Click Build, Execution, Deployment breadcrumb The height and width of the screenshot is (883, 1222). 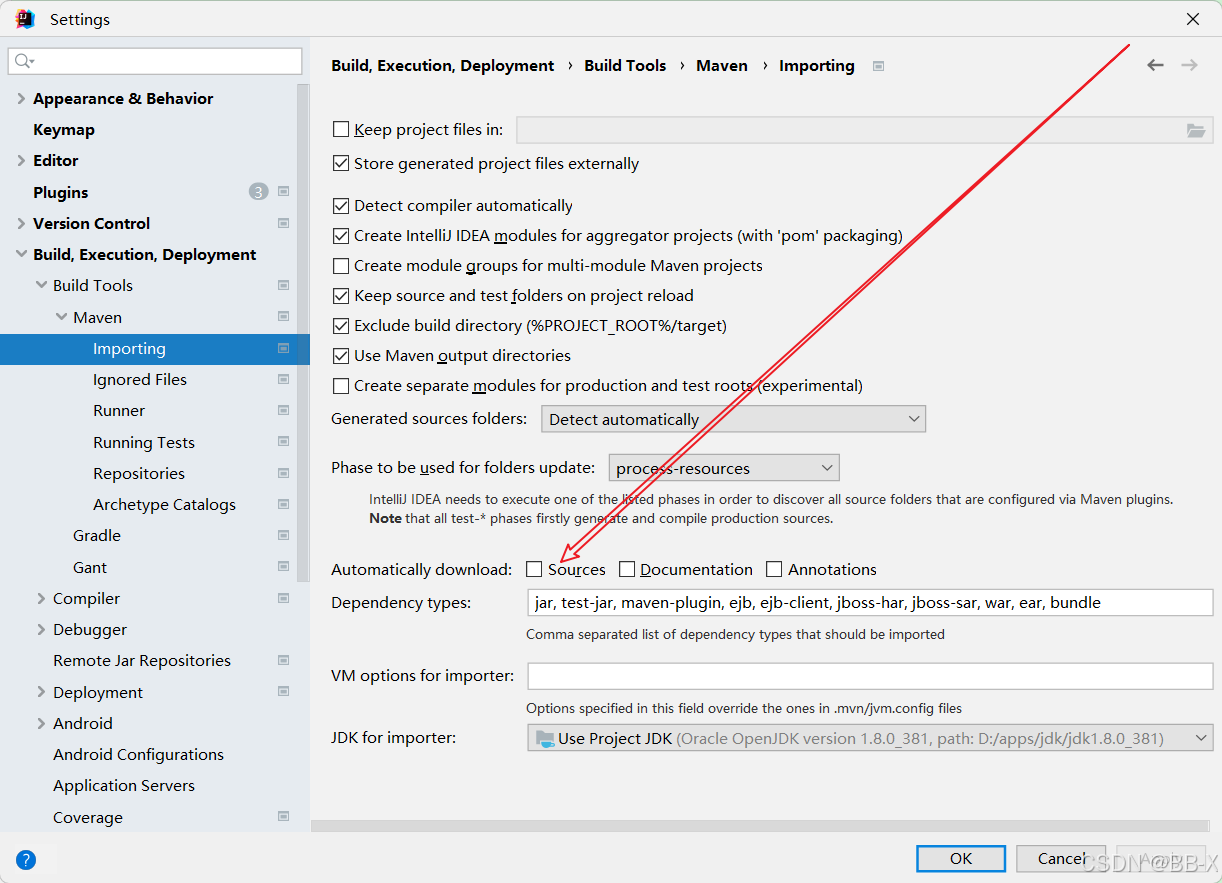[x=443, y=65]
